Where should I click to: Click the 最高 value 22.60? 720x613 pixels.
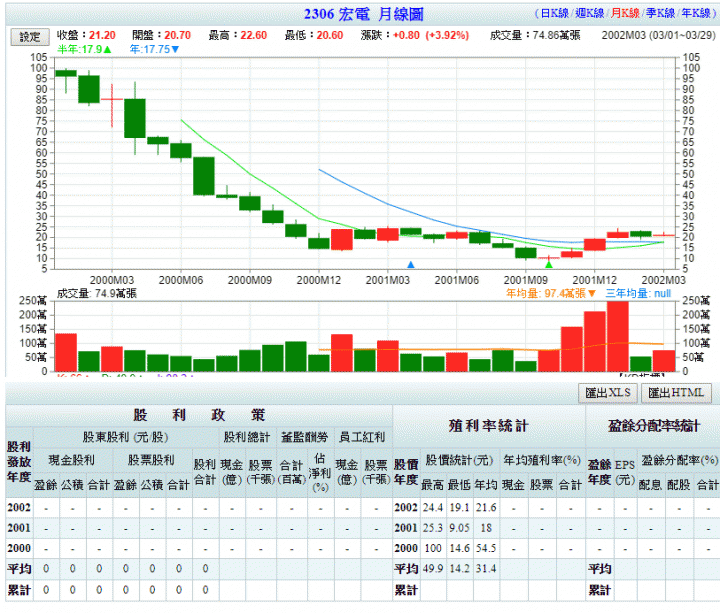click(253, 35)
